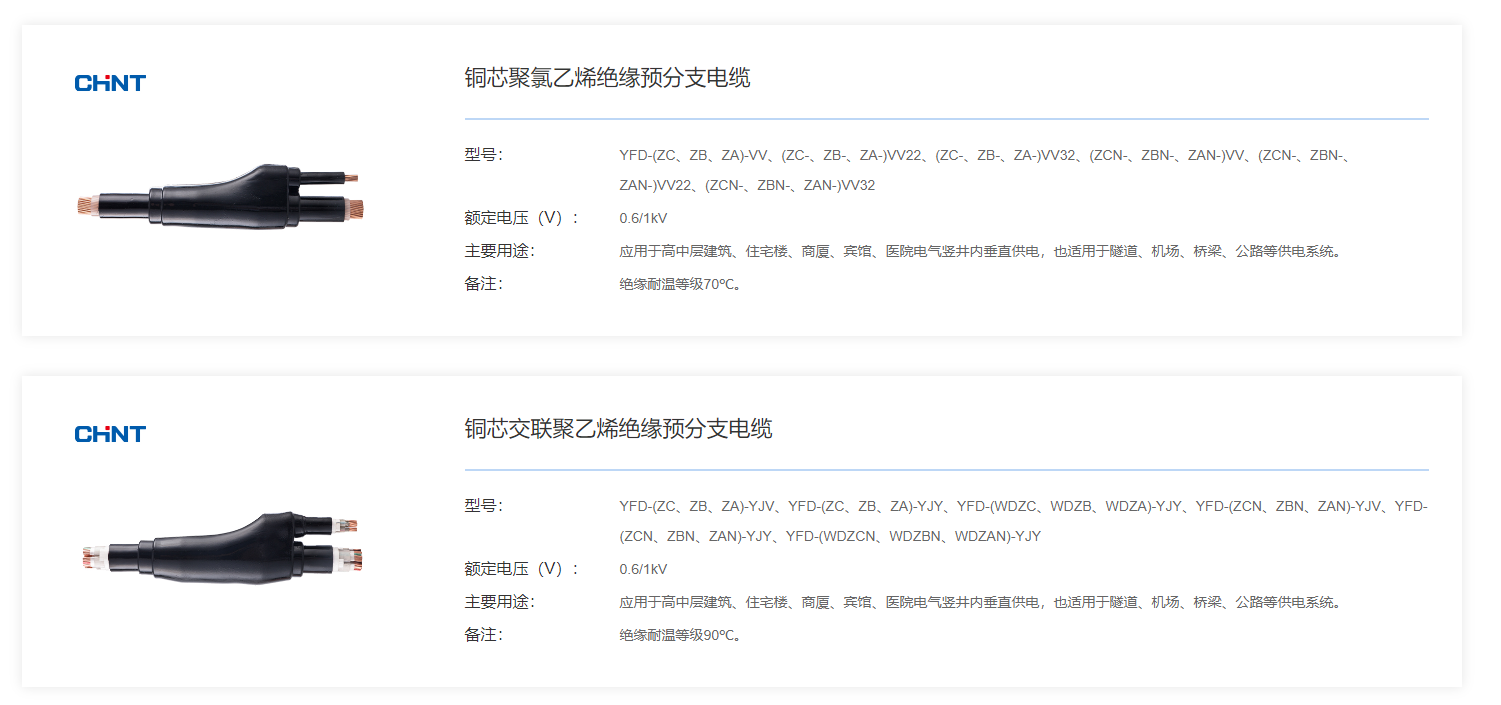Click the note 绝缘耐温等级70℃
The image size is (1501, 705).
681,284
